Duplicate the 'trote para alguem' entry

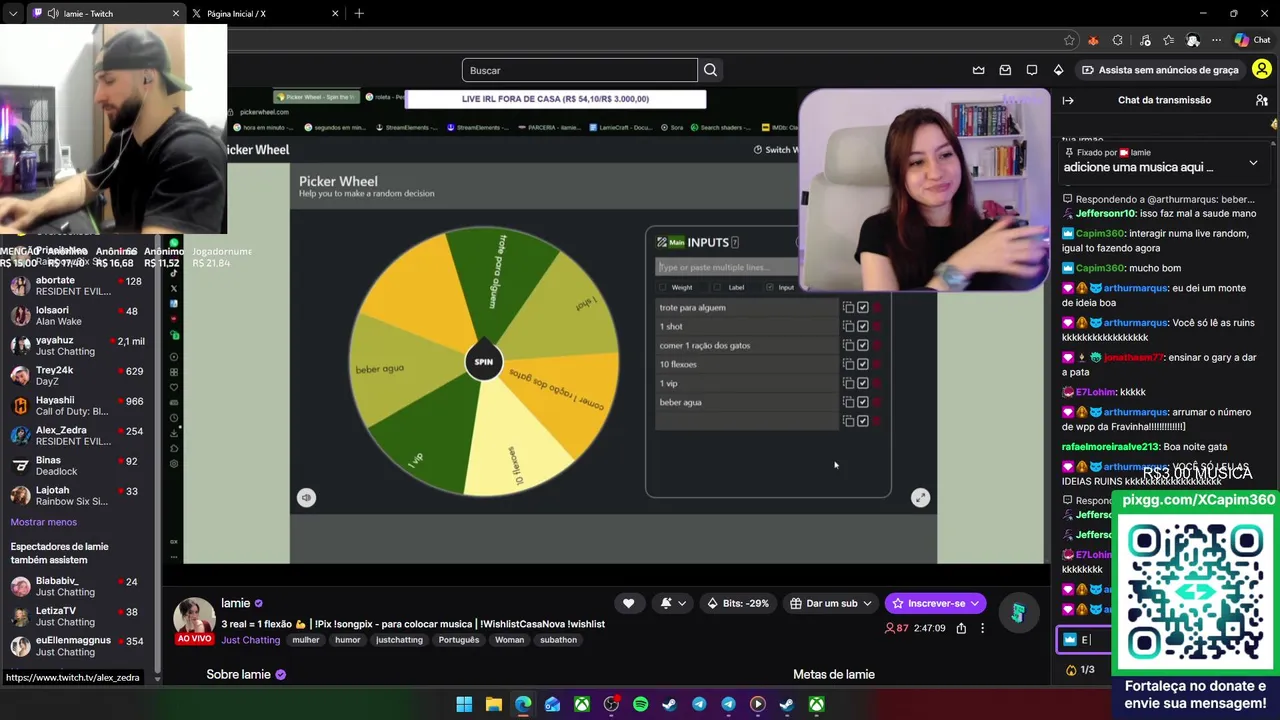coord(848,307)
